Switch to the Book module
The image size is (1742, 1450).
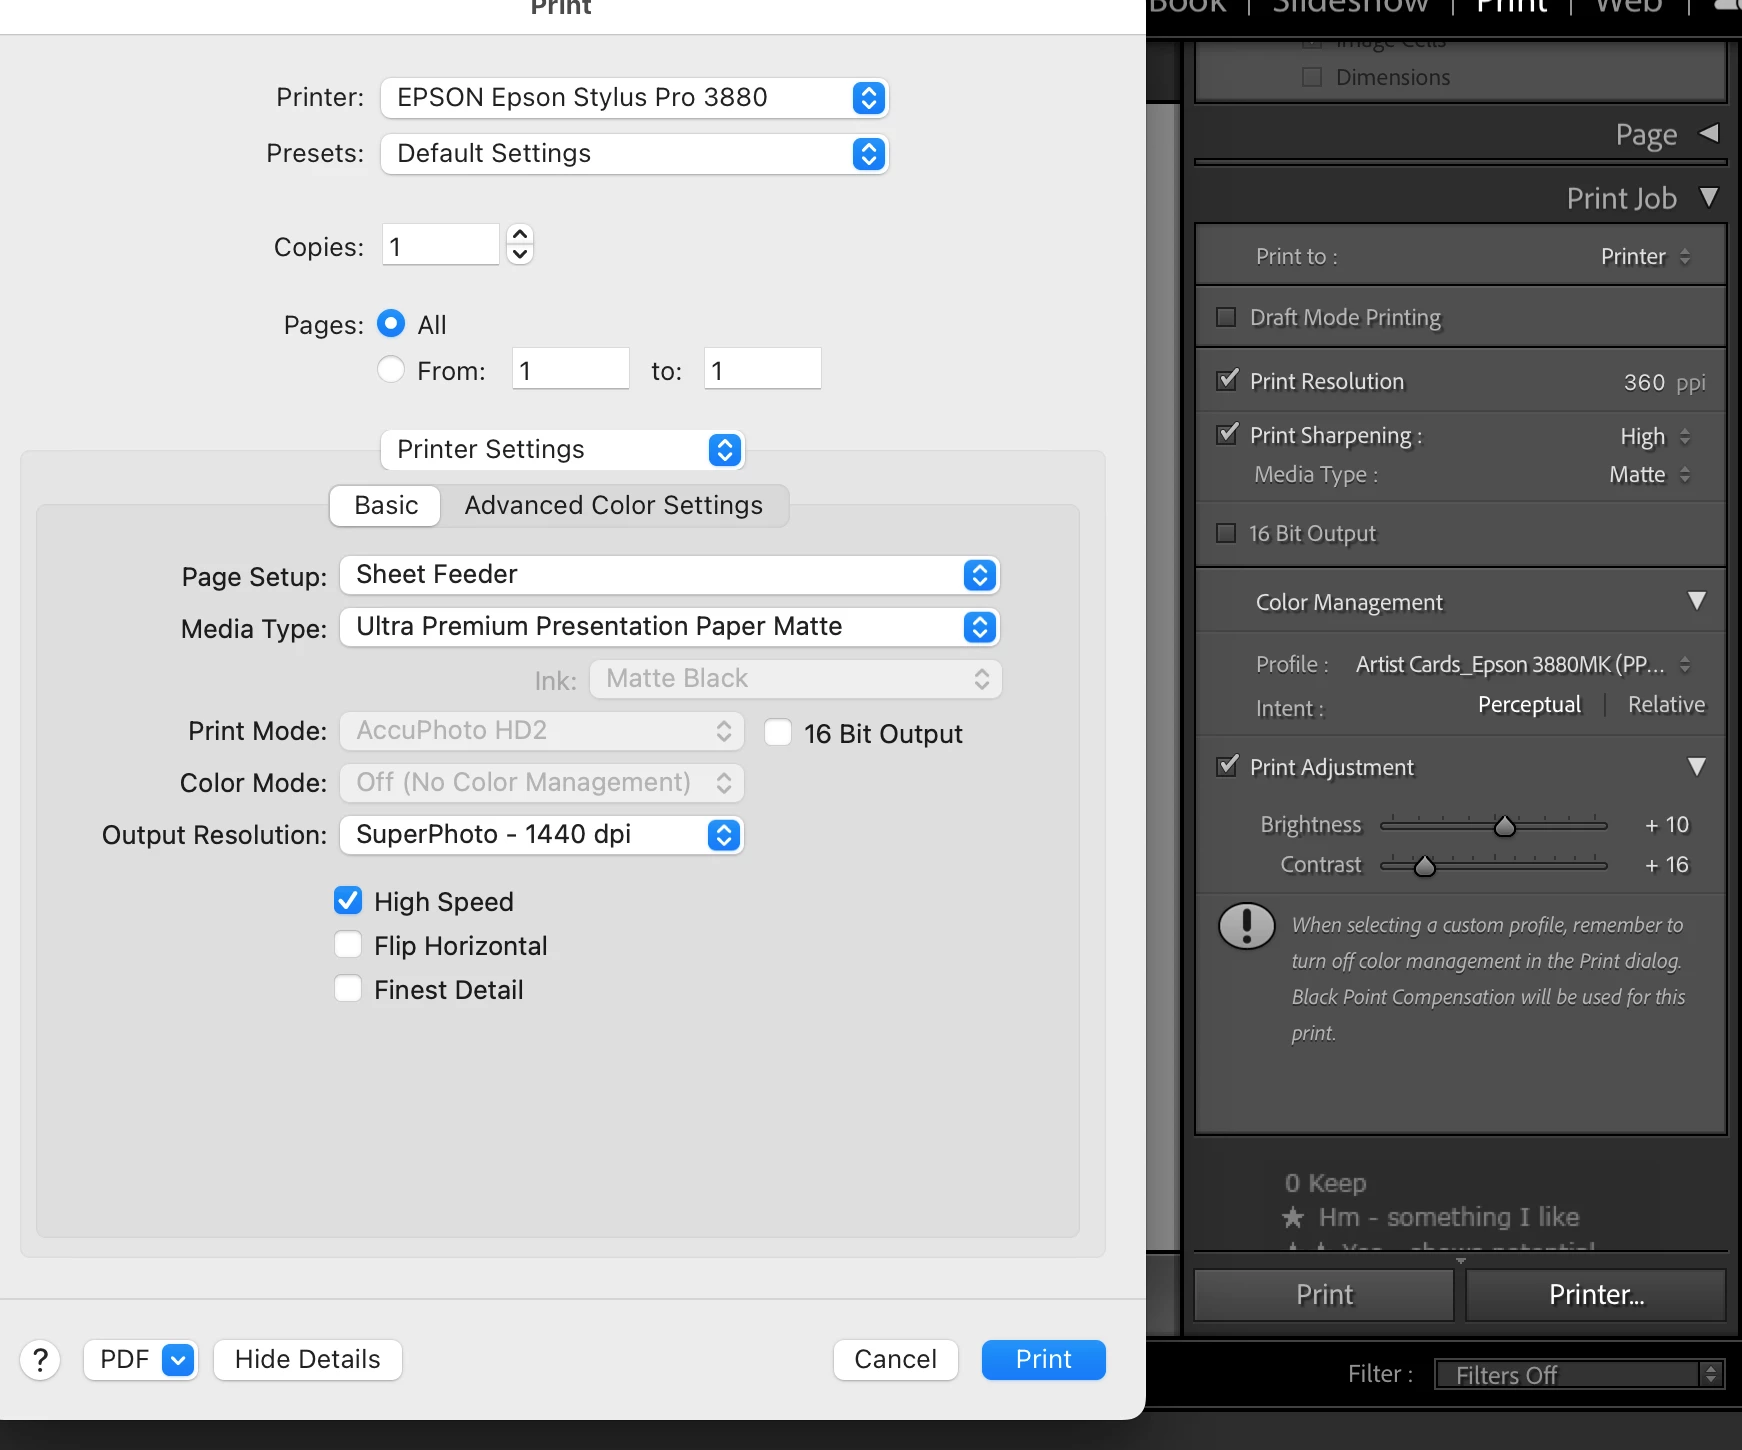[x=1188, y=6]
